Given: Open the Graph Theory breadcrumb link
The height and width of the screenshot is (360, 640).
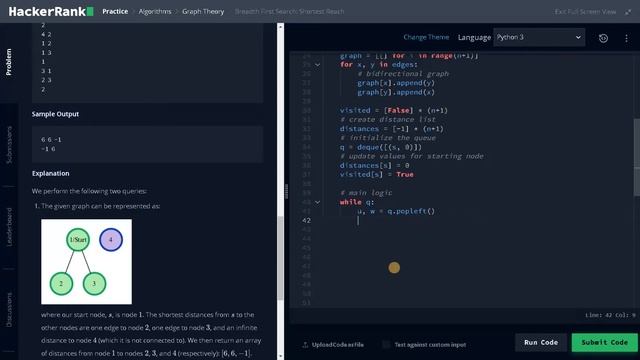Looking at the screenshot, I should 203,11.
